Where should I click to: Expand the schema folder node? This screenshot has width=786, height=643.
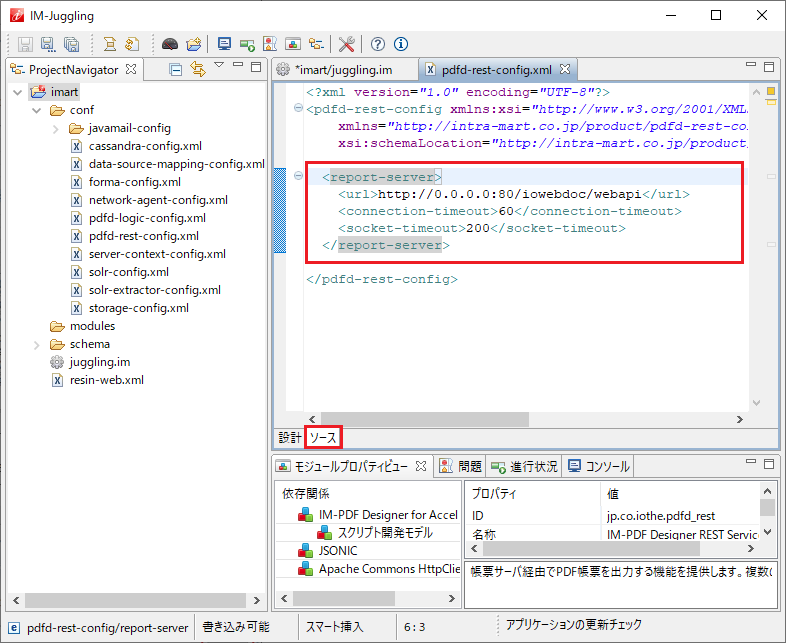38,344
